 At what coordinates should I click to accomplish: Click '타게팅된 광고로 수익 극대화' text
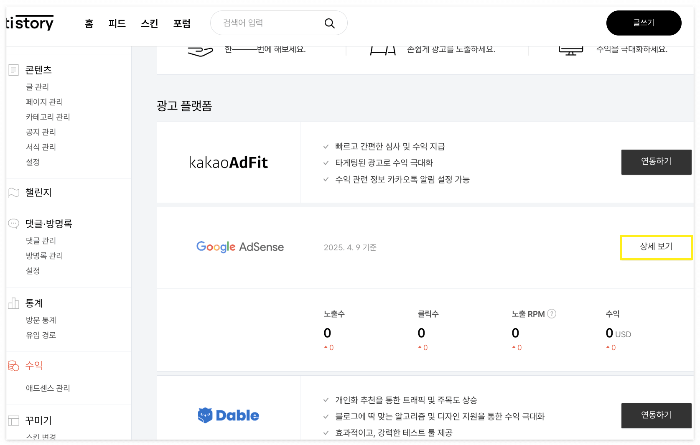tap(384, 163)
